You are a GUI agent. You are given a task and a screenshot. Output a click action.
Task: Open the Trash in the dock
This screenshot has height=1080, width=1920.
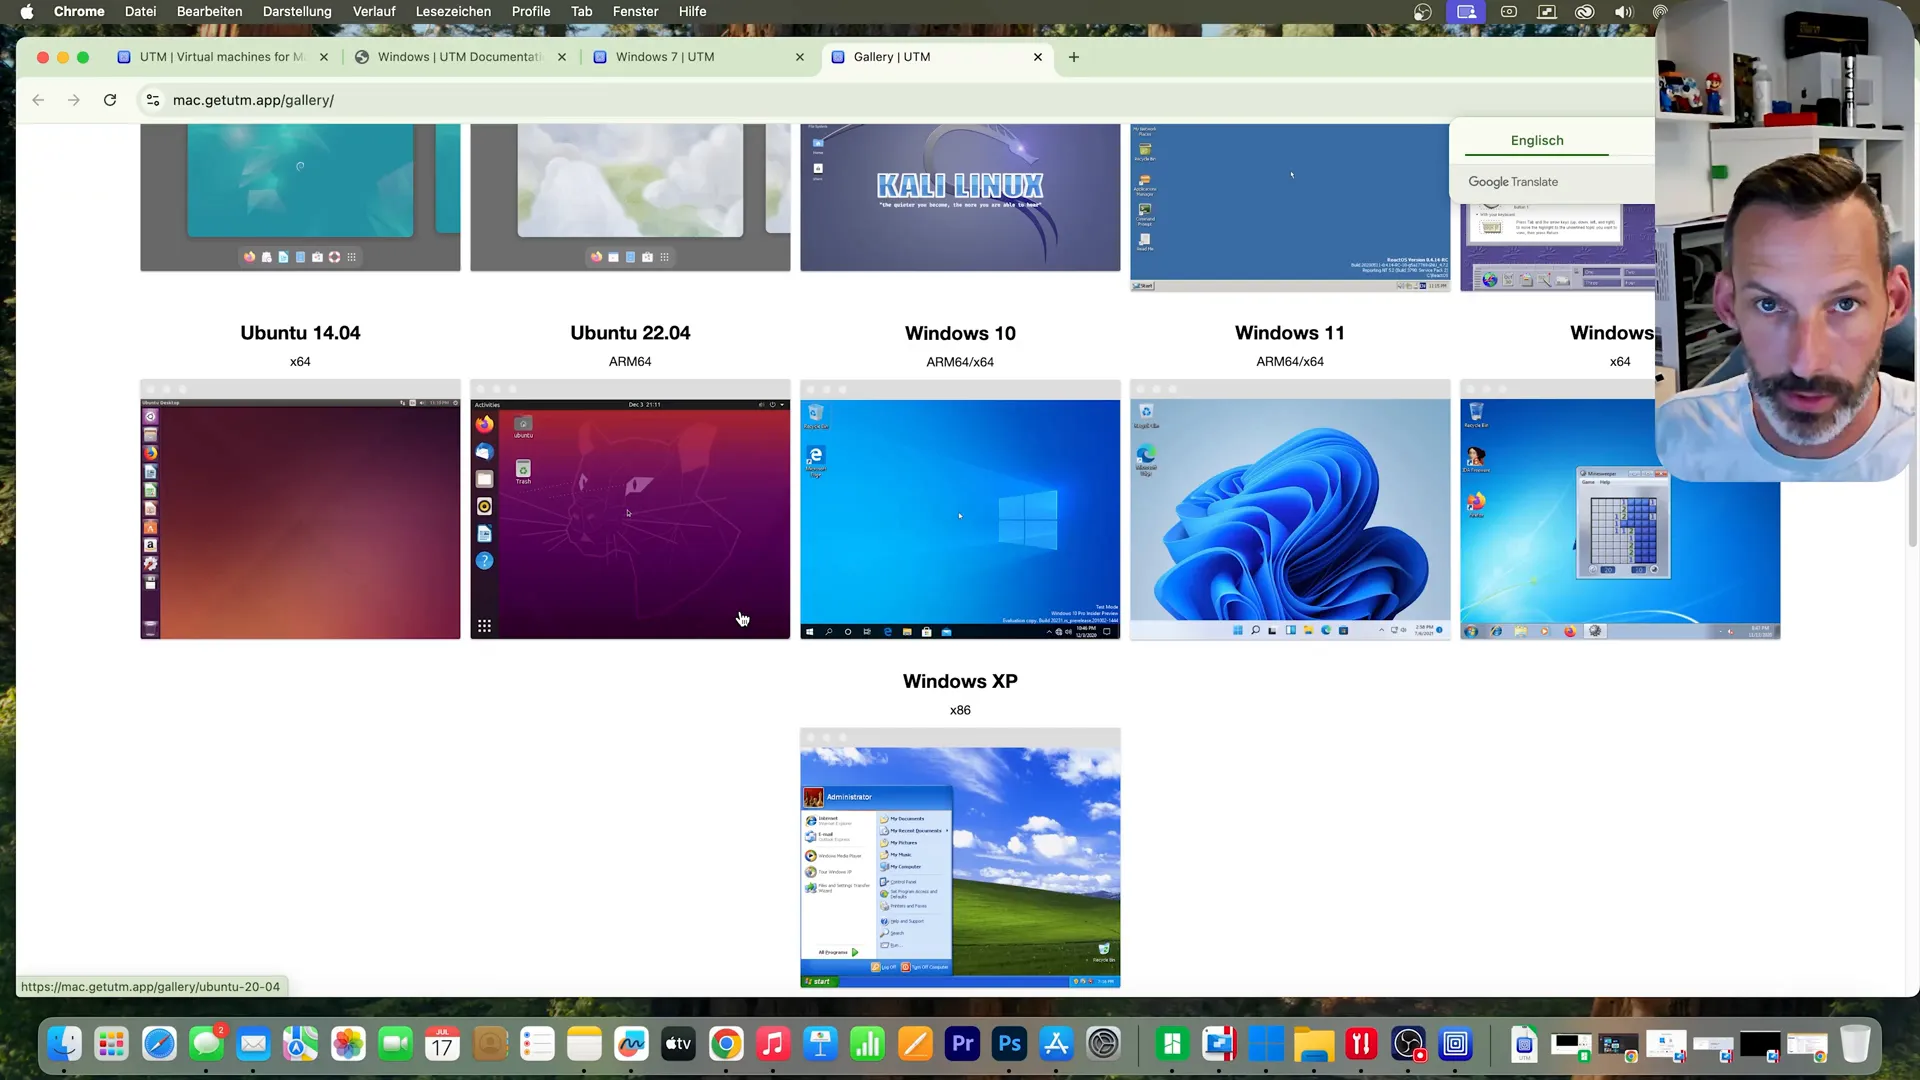click(x=1855, y=1045)
